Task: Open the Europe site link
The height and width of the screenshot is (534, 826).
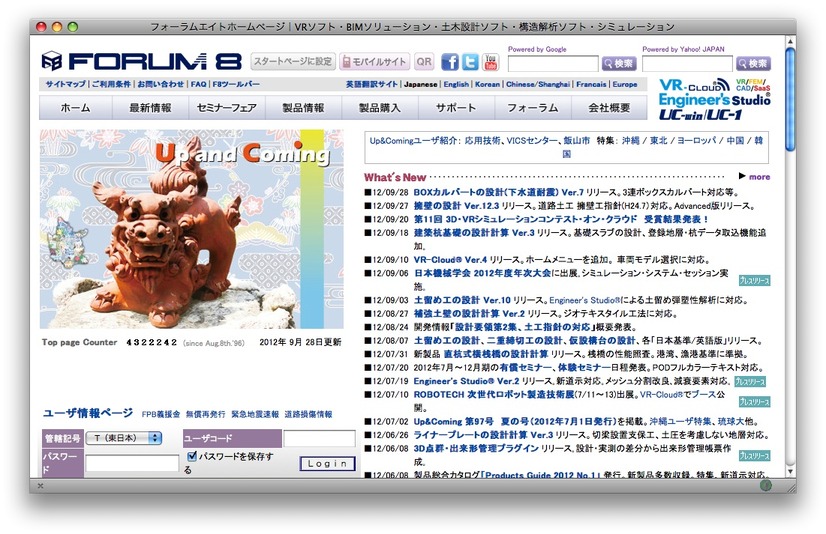Action: pyautogui.click(x=624, y=84)
